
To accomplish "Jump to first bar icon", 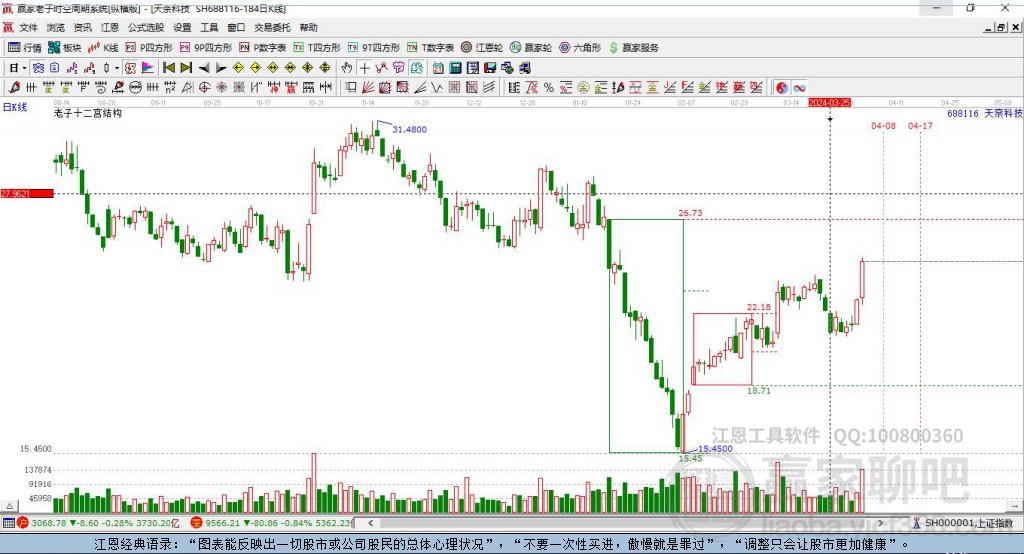I will [x=168, y=67].
